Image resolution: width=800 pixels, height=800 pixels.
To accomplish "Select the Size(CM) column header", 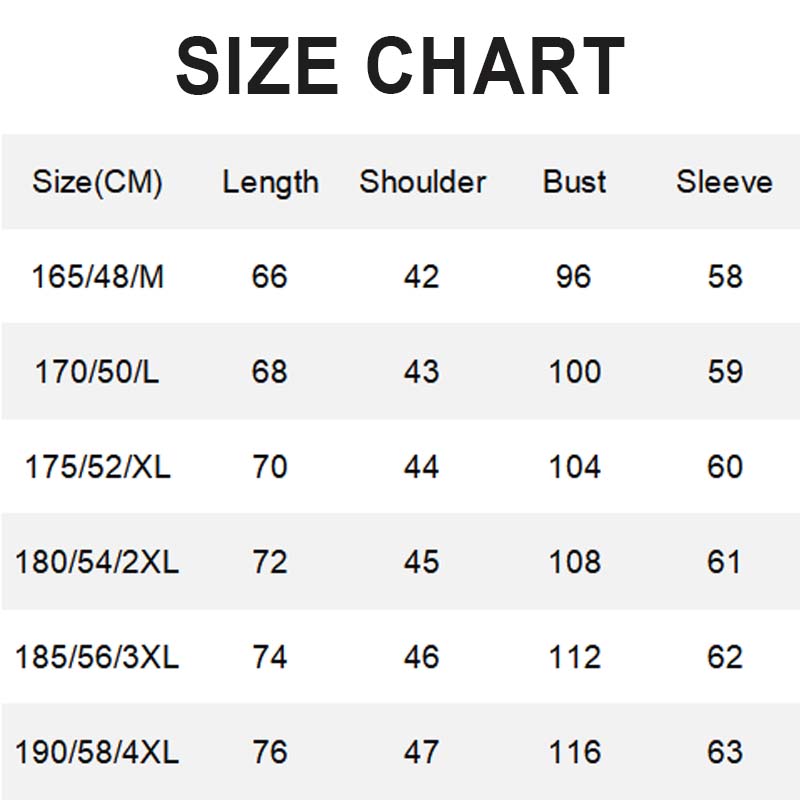I will coord(97,182).
